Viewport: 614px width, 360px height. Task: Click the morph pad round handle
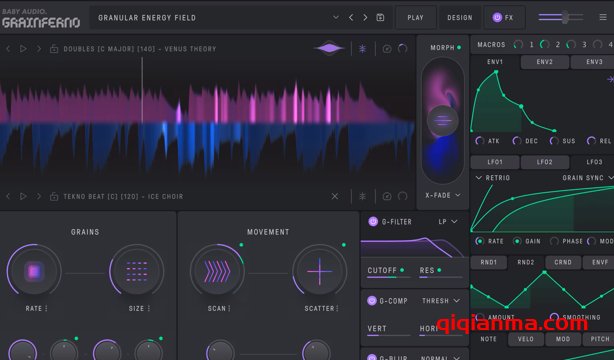pos(442,121)
